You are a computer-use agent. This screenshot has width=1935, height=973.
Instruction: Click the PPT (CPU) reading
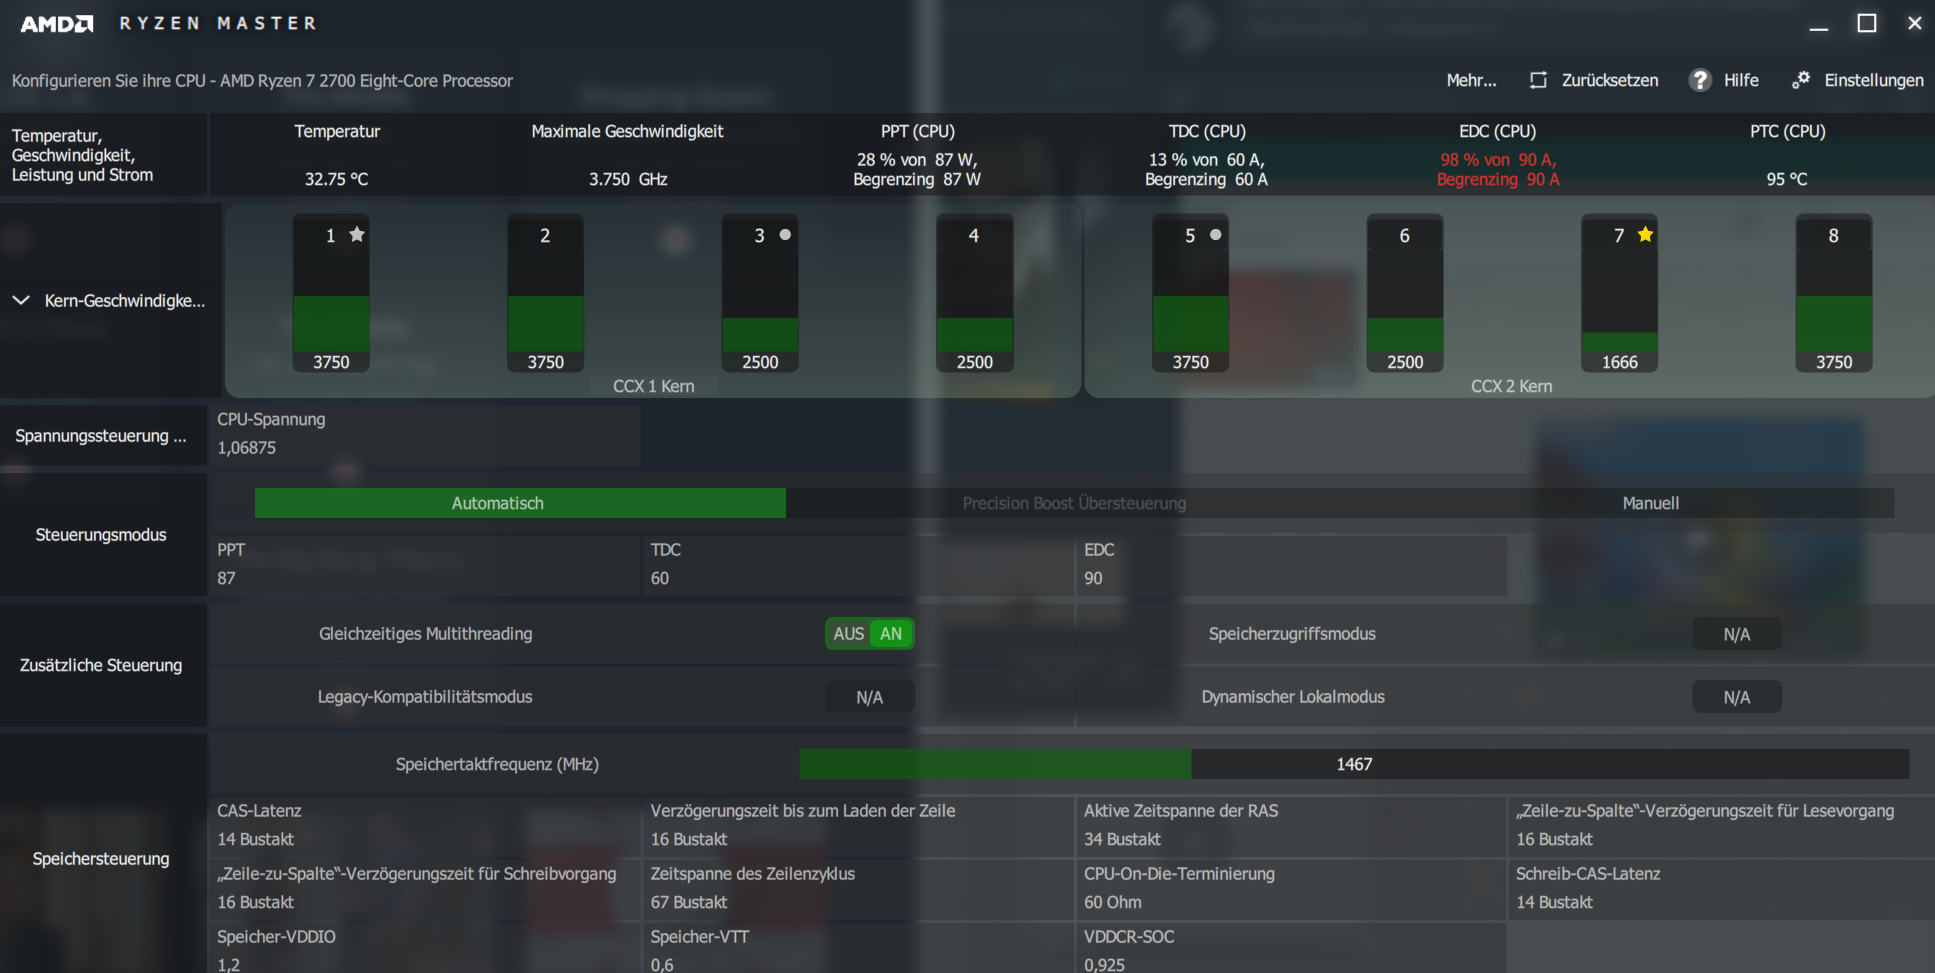tap(917, 169)
